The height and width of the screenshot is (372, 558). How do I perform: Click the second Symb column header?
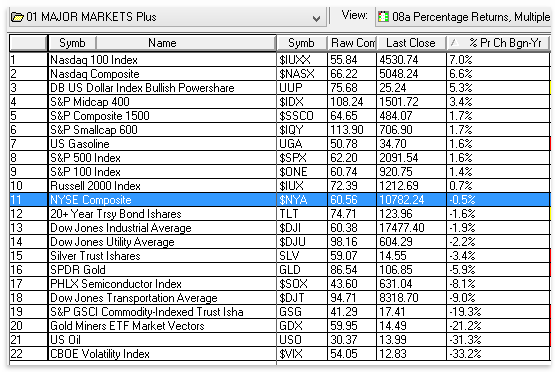click(301, 43)
